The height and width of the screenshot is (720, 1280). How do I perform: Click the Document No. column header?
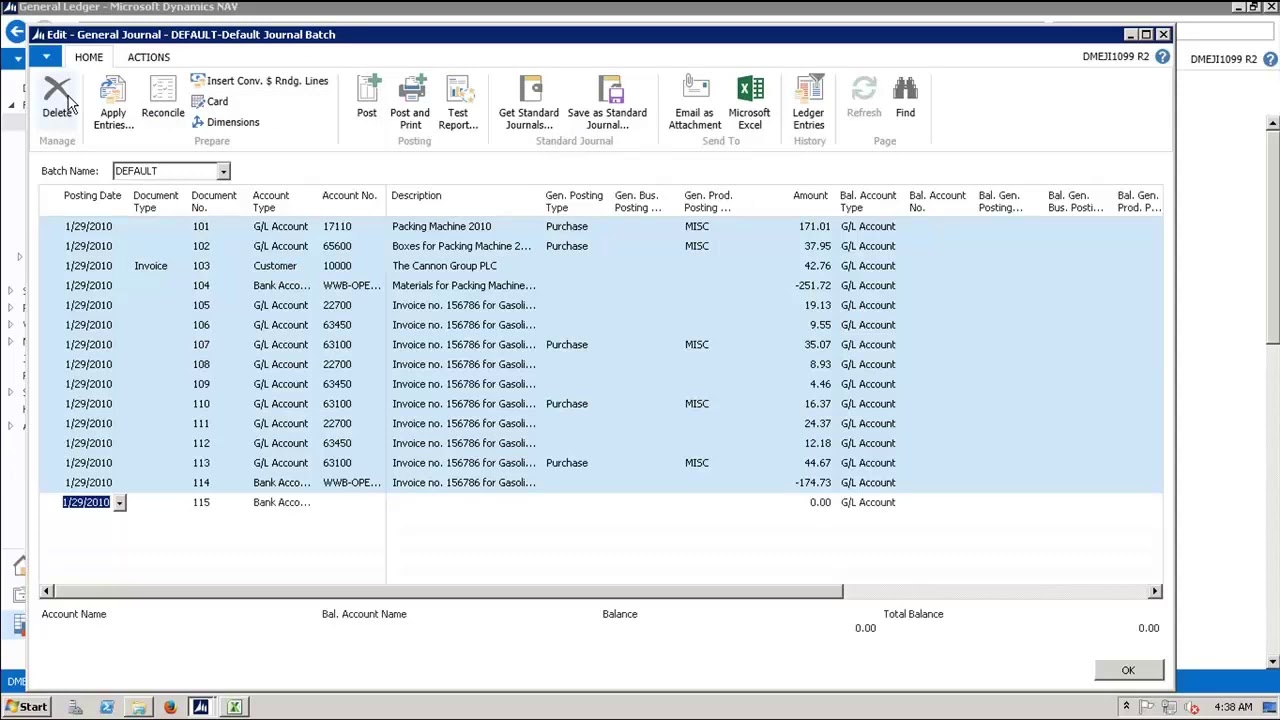coord(213,202)
